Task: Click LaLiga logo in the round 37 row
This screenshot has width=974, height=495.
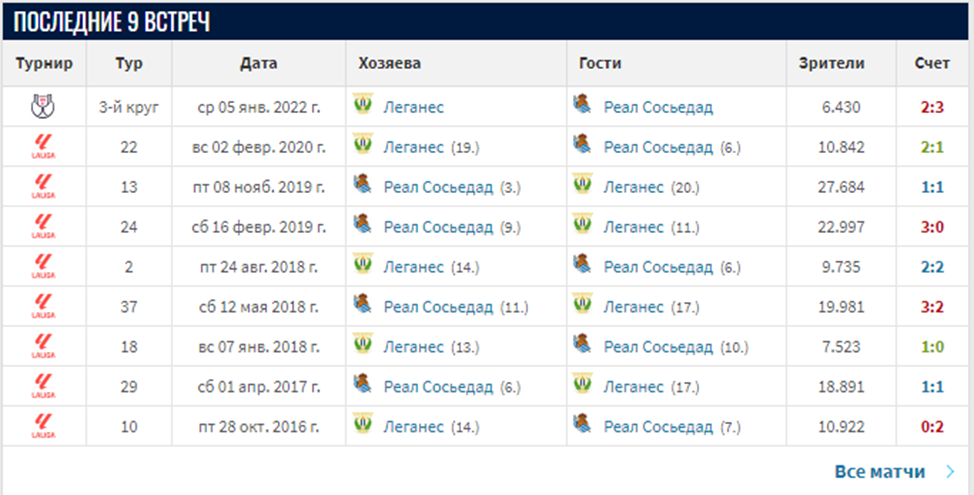Action: (44, 307)
